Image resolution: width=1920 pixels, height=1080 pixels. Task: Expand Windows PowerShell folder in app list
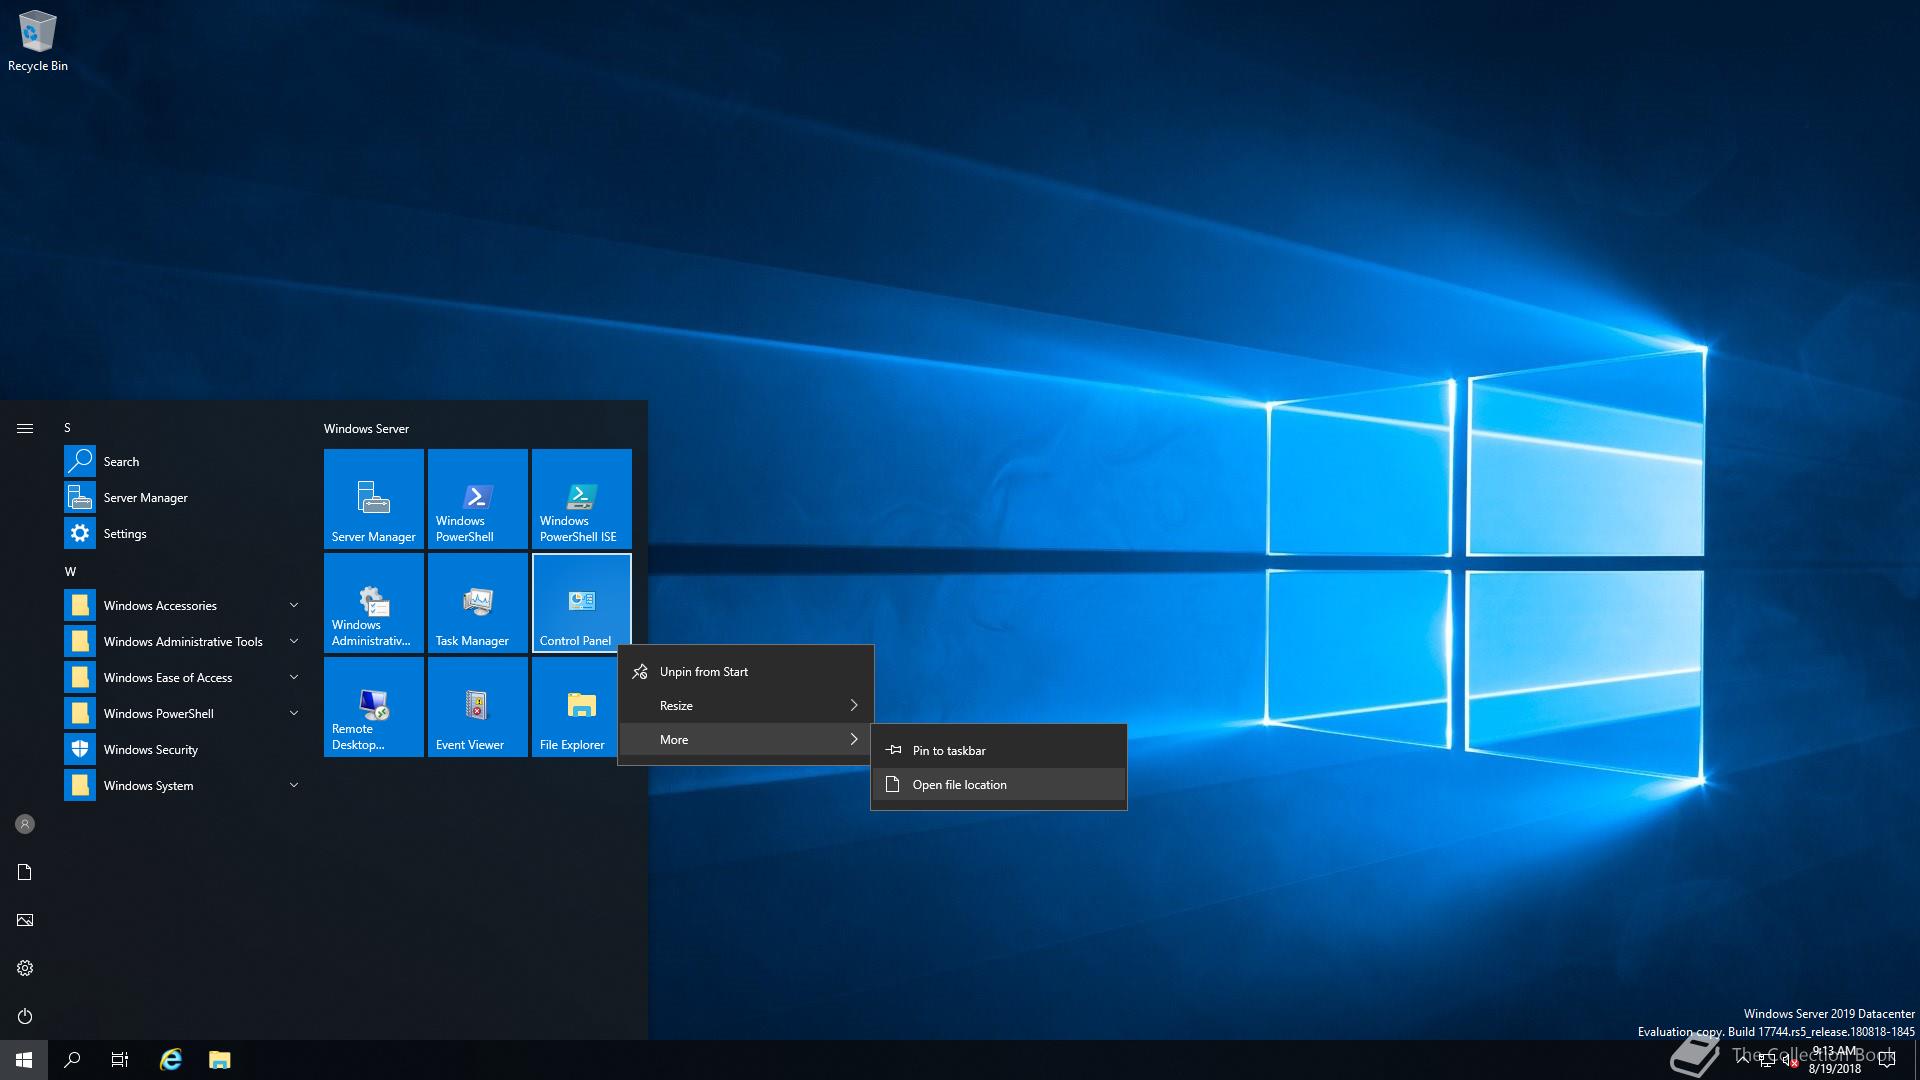184,713
